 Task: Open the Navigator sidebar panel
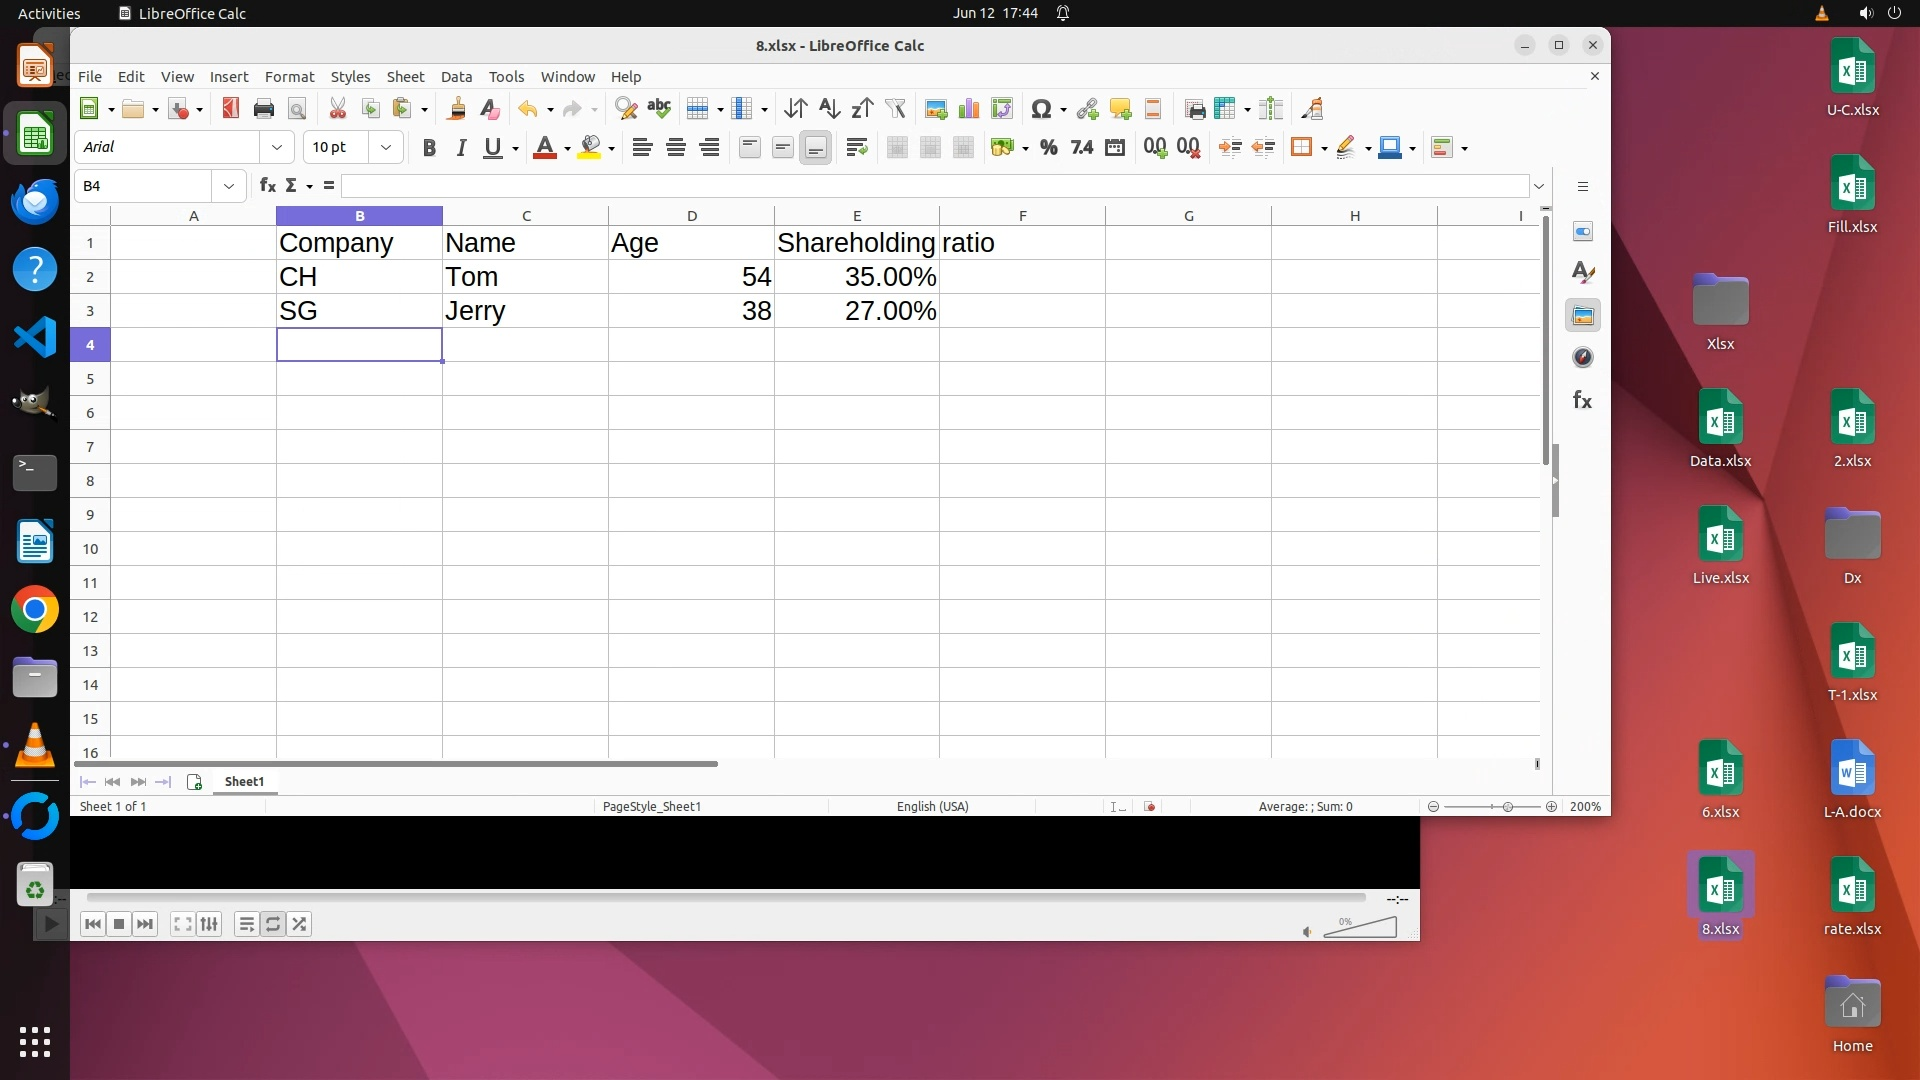[1582, 358]
